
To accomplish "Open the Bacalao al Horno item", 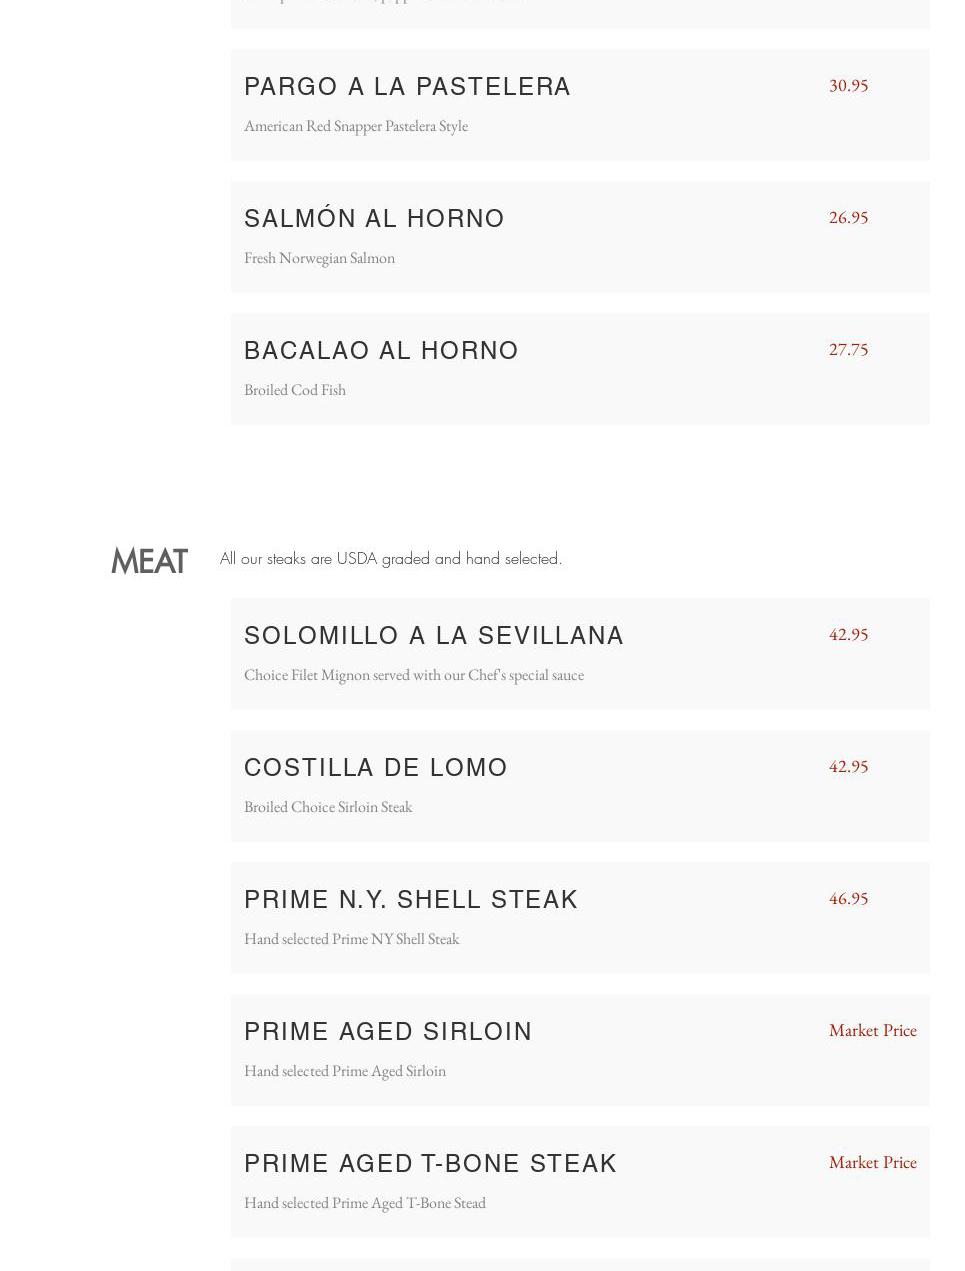I will tap(381, 351).
